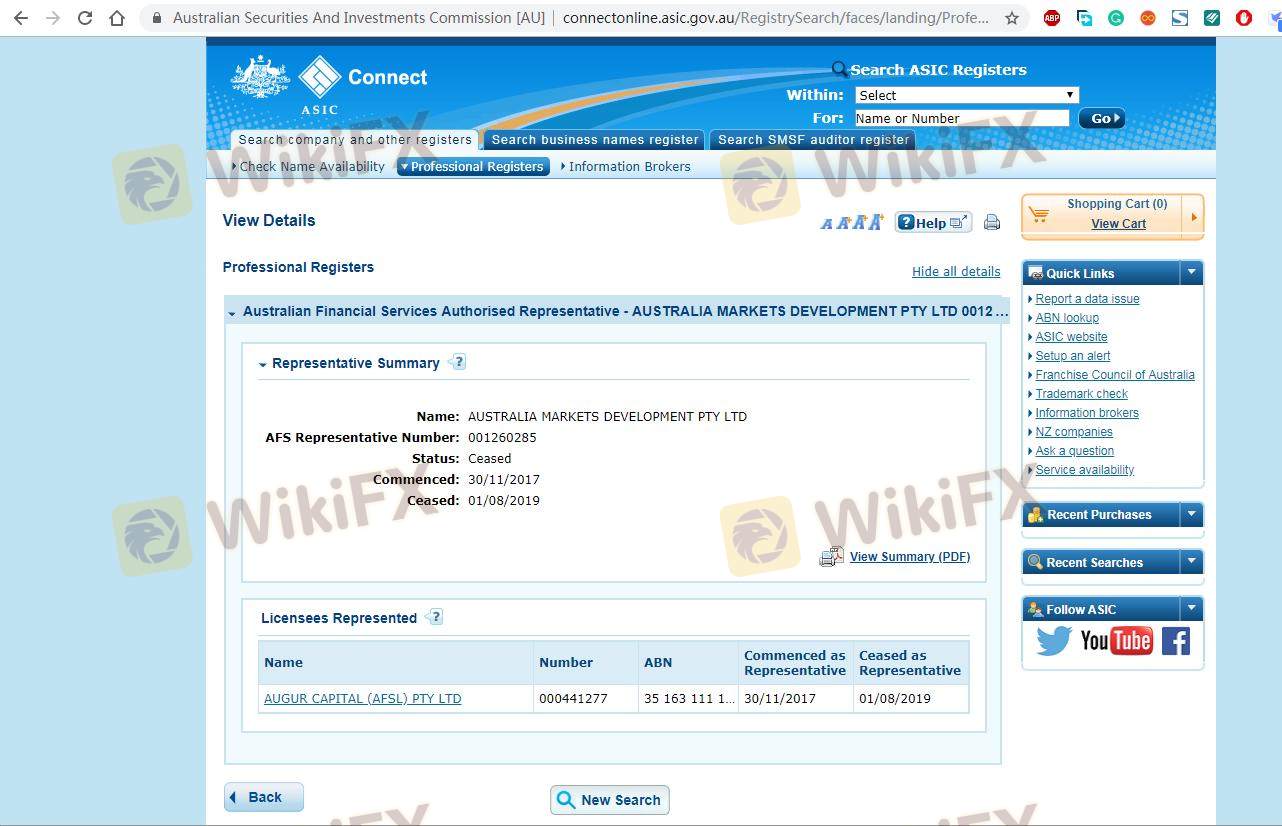Open the Report a data issue link
The height and width of the screenshot is (826, 1282).
[x=1087, y=299]
